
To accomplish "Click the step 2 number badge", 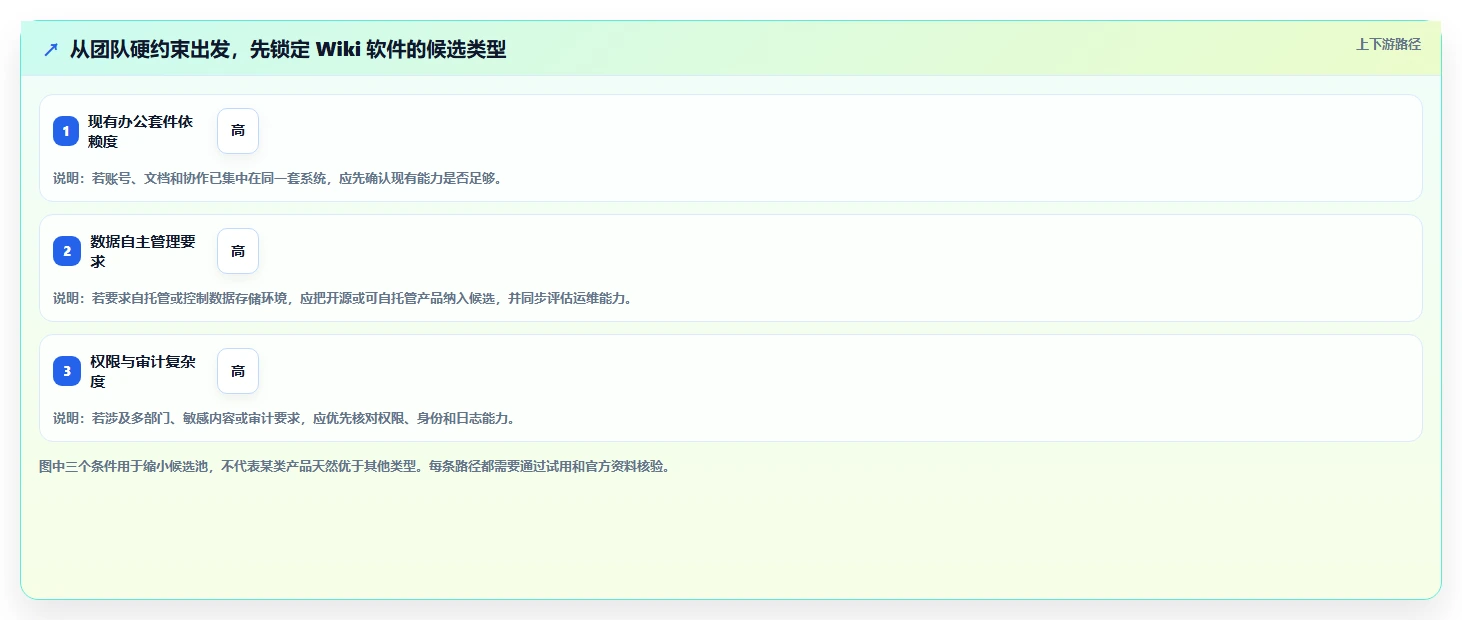I will (66, 251).
